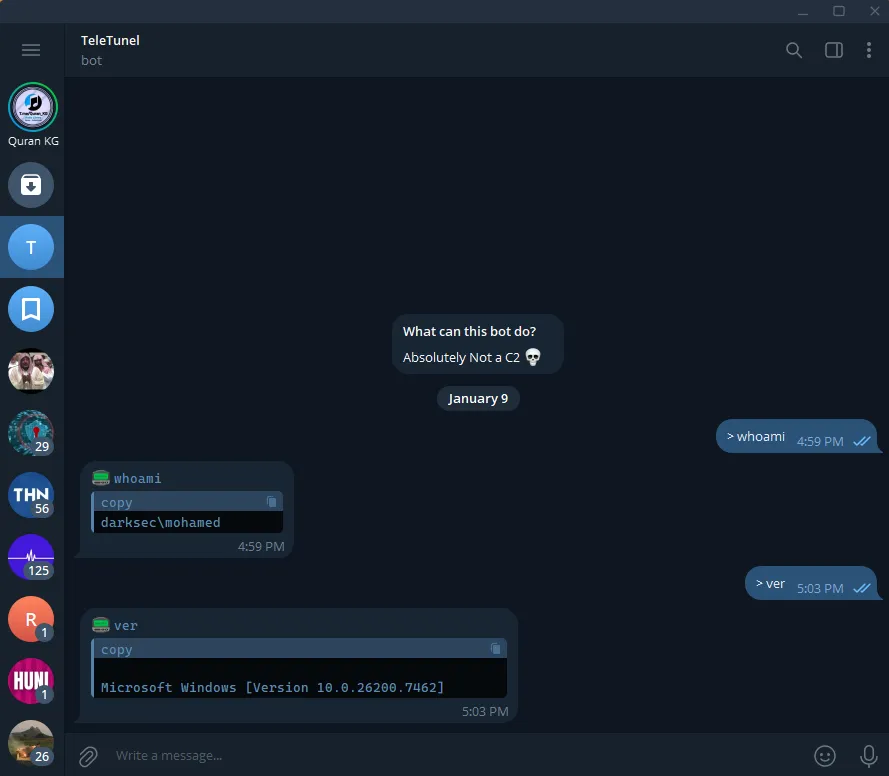Attach a file with the paperclip

pos(87,755)
